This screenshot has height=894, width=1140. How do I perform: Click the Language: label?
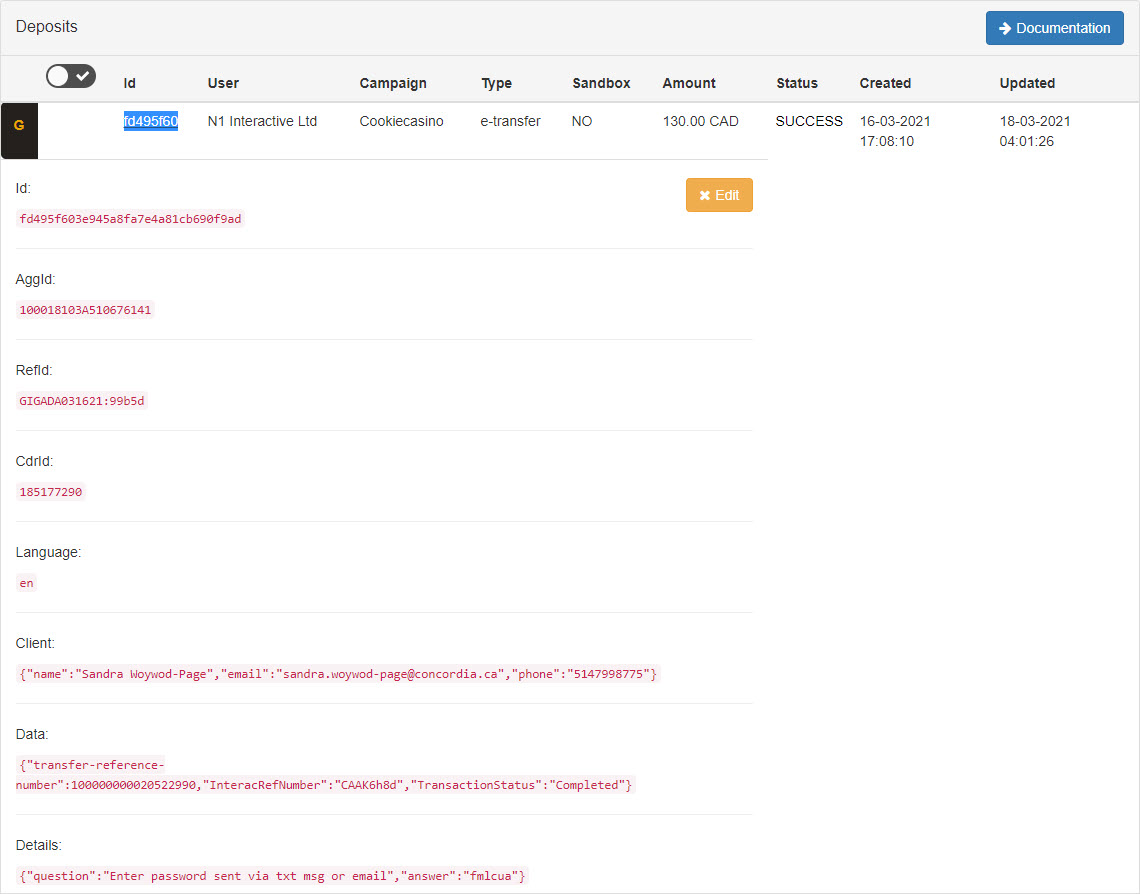pos(48,552)
